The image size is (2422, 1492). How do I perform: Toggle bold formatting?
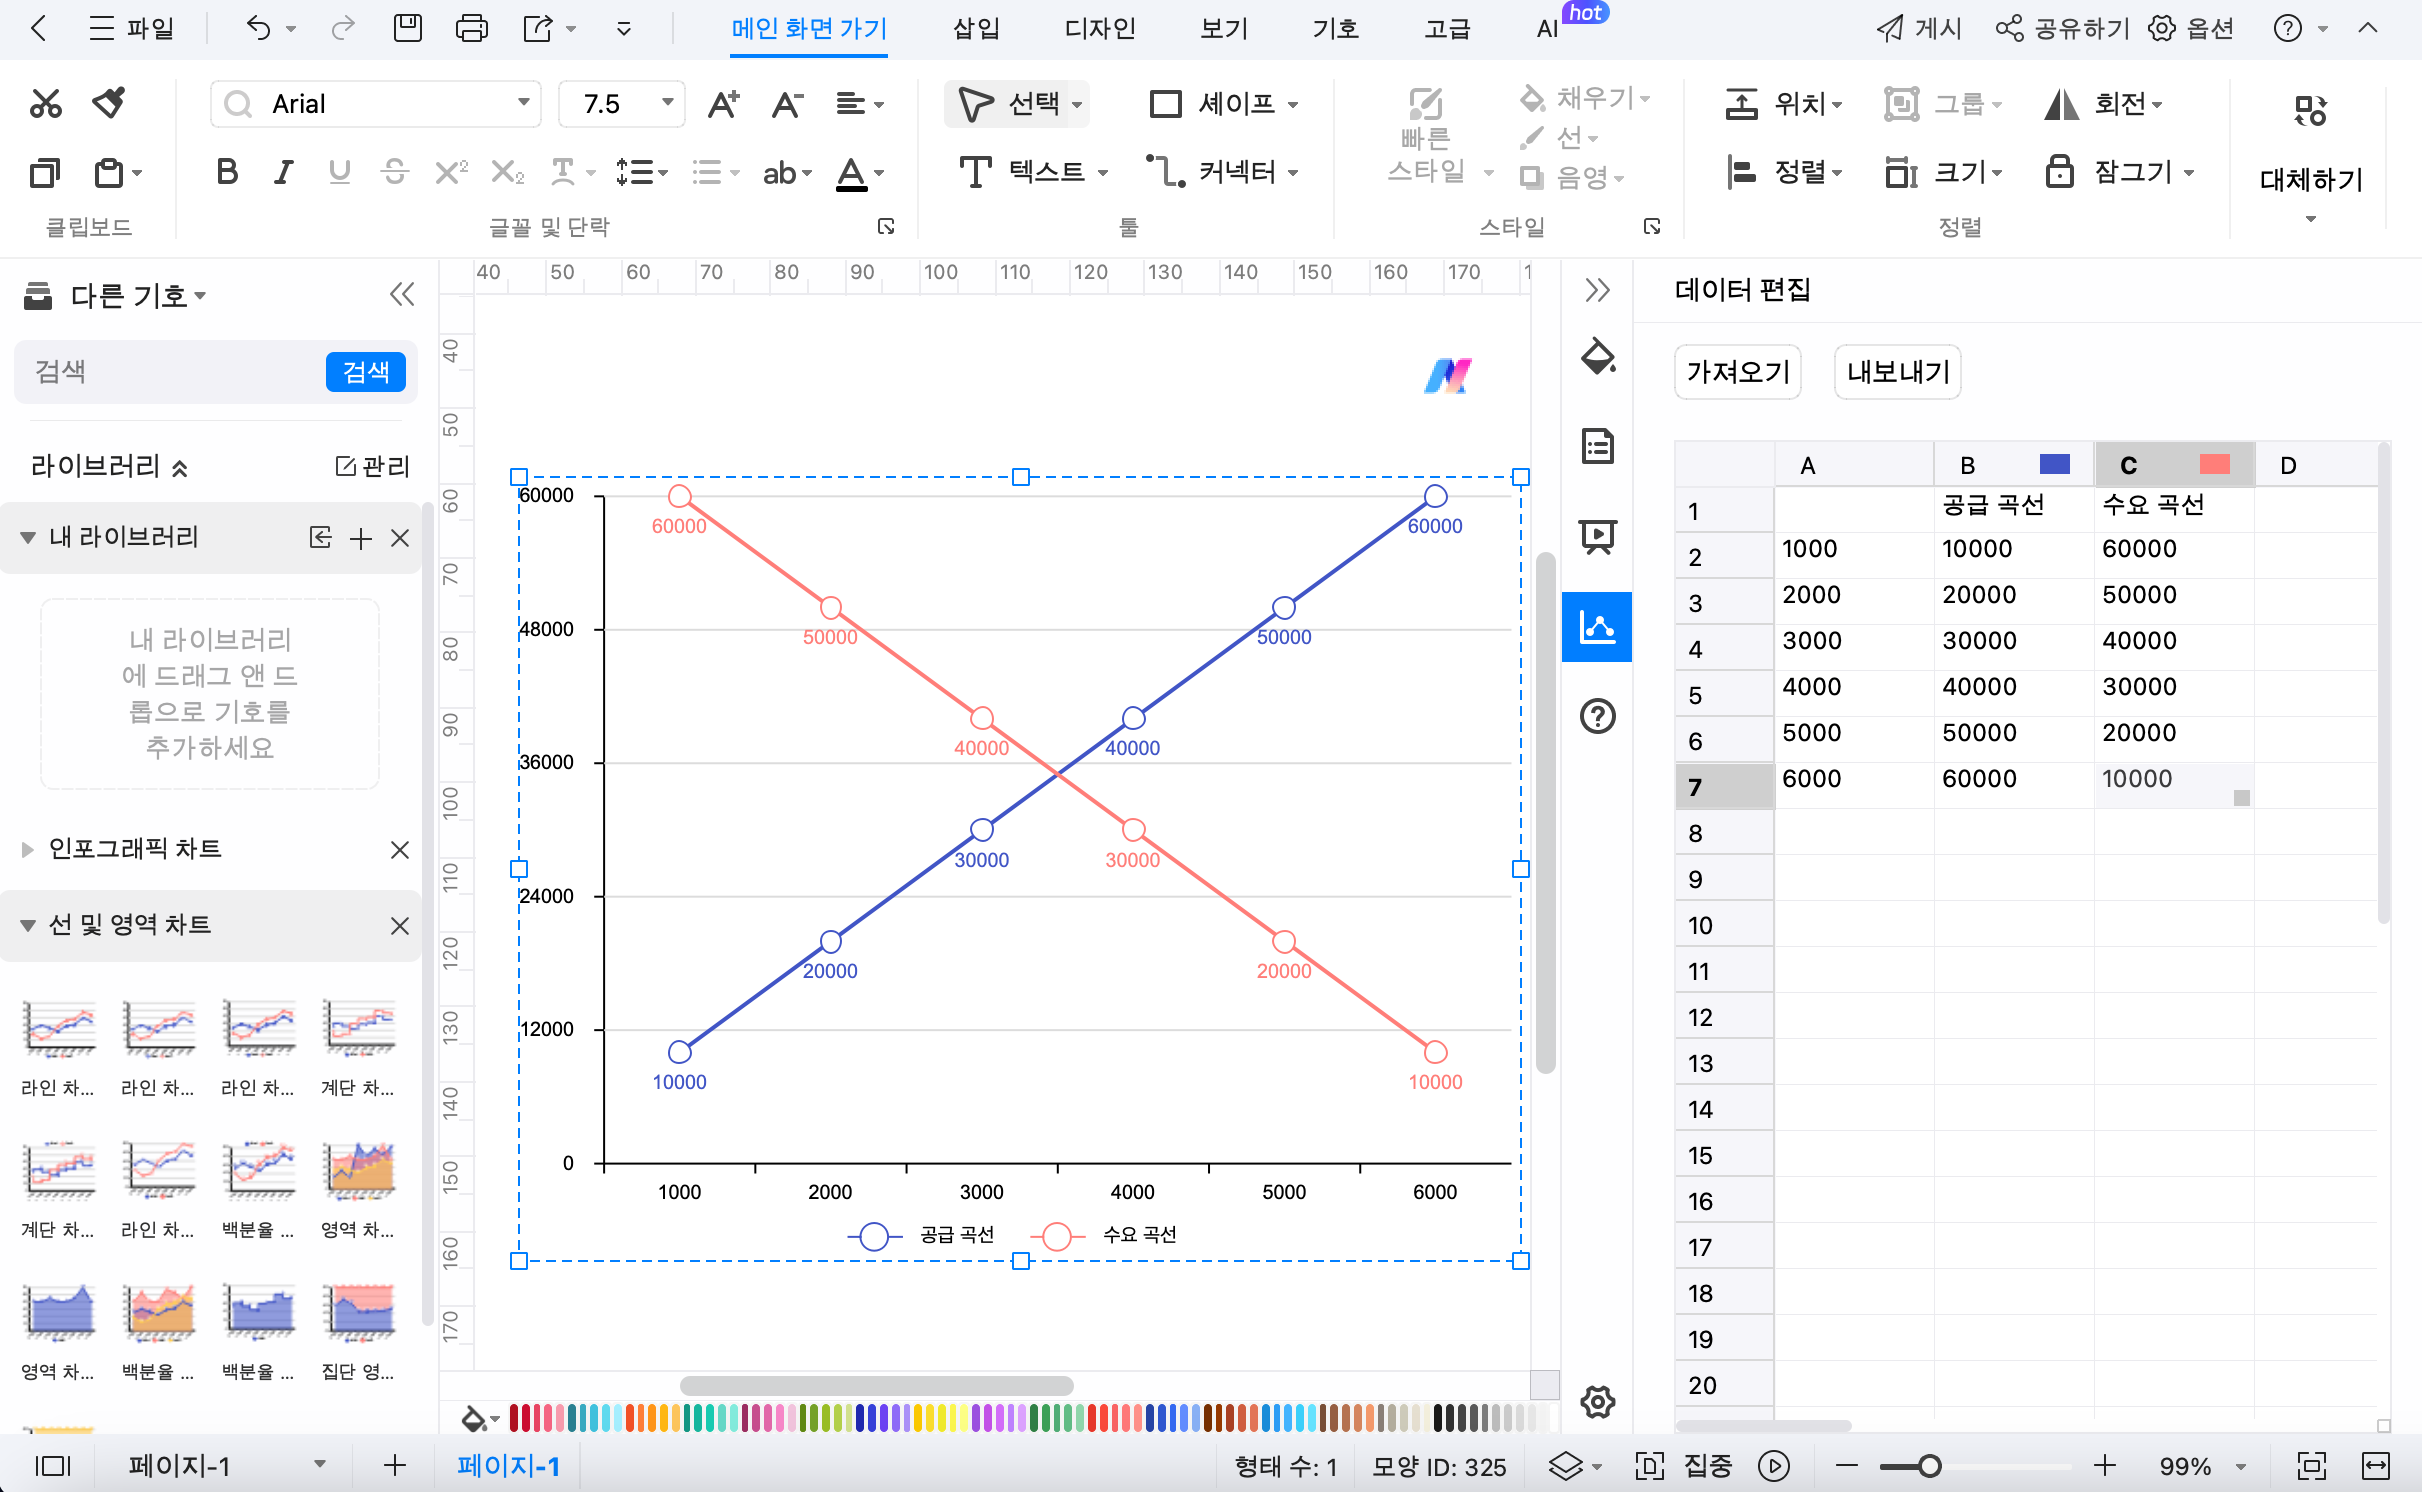pyautogui.click(x=227, y=172)
